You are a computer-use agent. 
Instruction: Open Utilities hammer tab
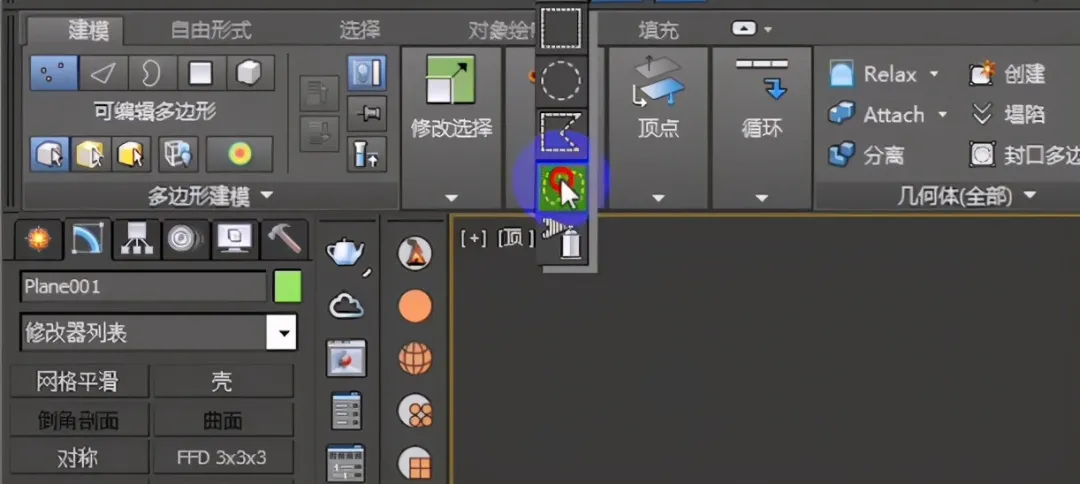(x=284, y=239)
